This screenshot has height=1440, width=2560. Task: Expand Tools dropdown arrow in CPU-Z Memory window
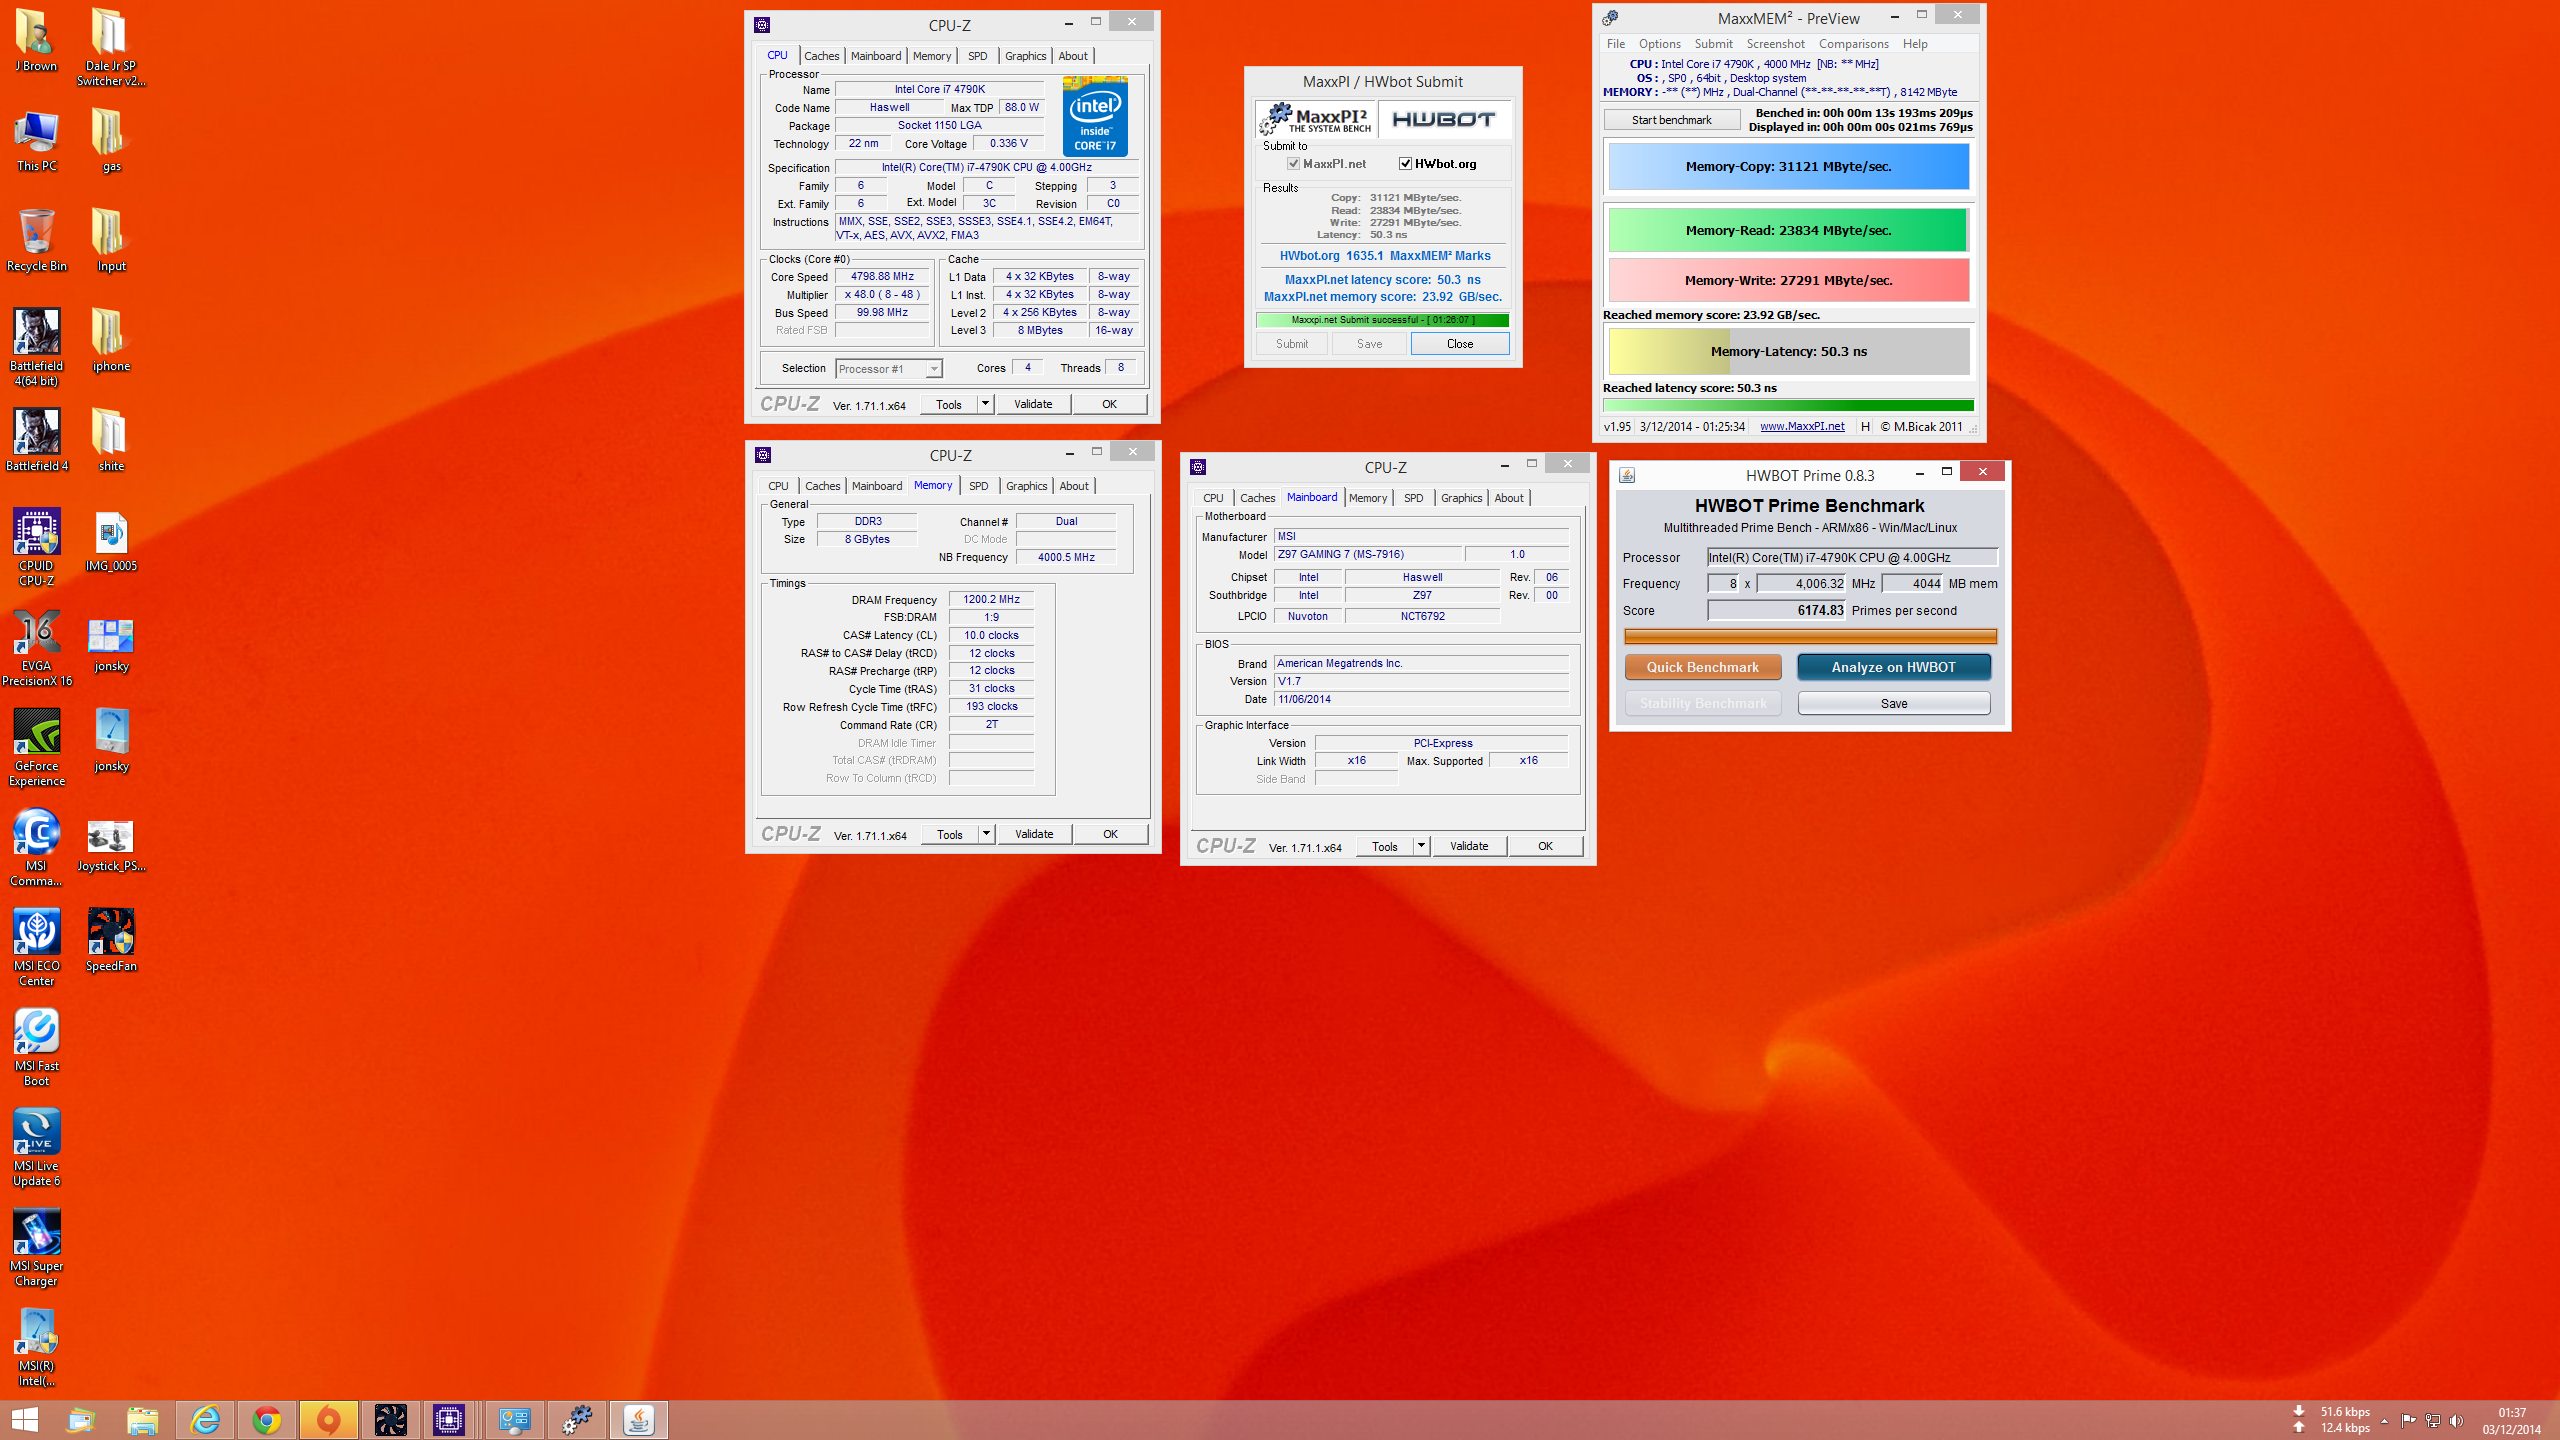[986, 834]
